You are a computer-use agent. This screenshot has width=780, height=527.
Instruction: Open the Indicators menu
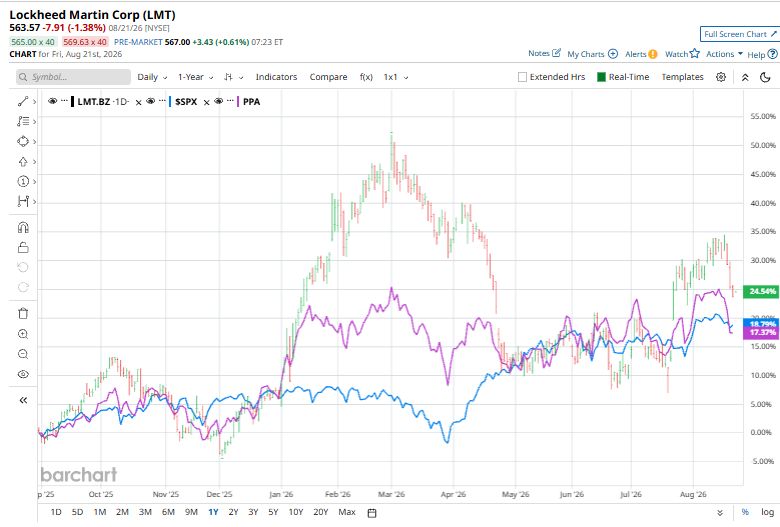click(276, 77)
